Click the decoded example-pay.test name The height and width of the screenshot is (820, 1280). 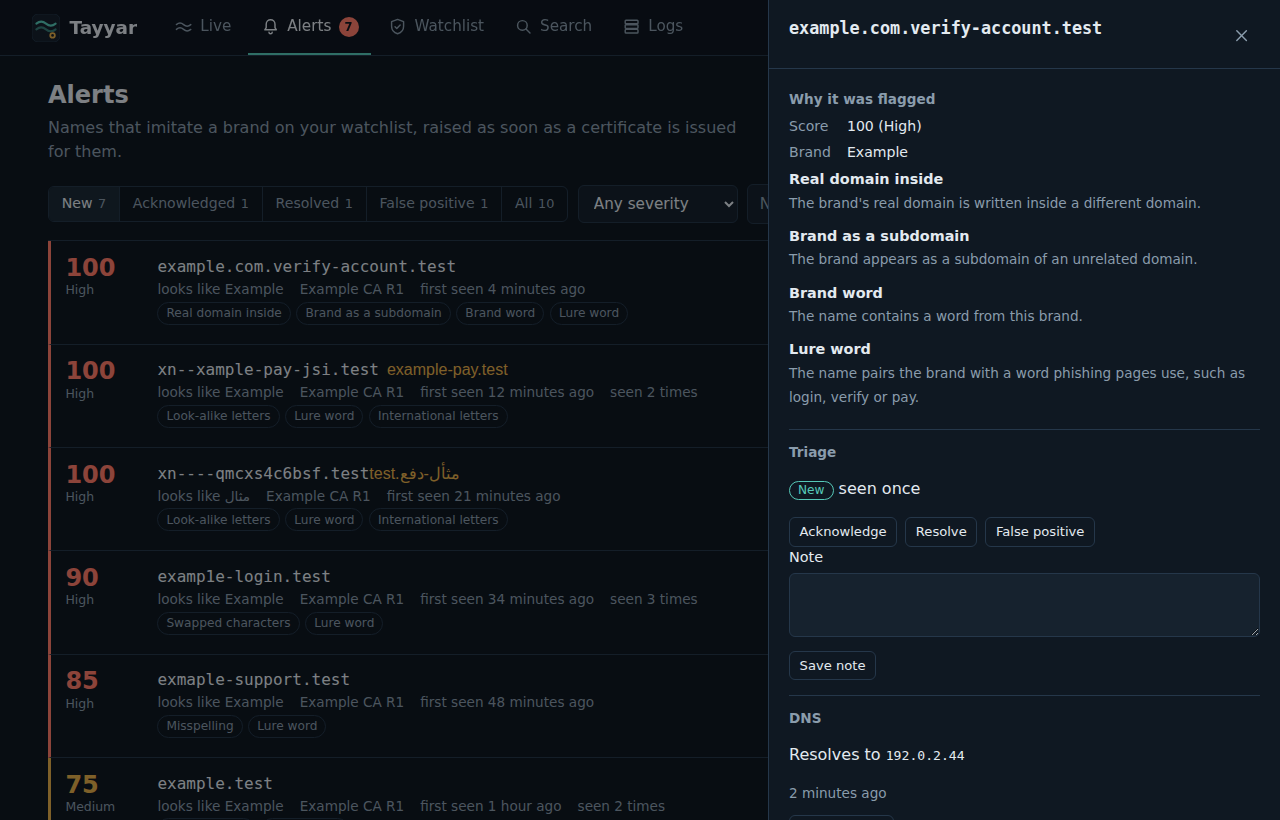[x=447, y=370]
